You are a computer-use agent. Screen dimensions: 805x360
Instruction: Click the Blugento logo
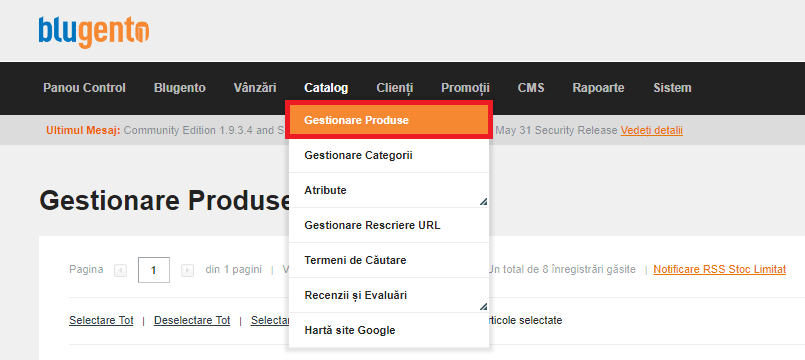(x=93, y=32)
